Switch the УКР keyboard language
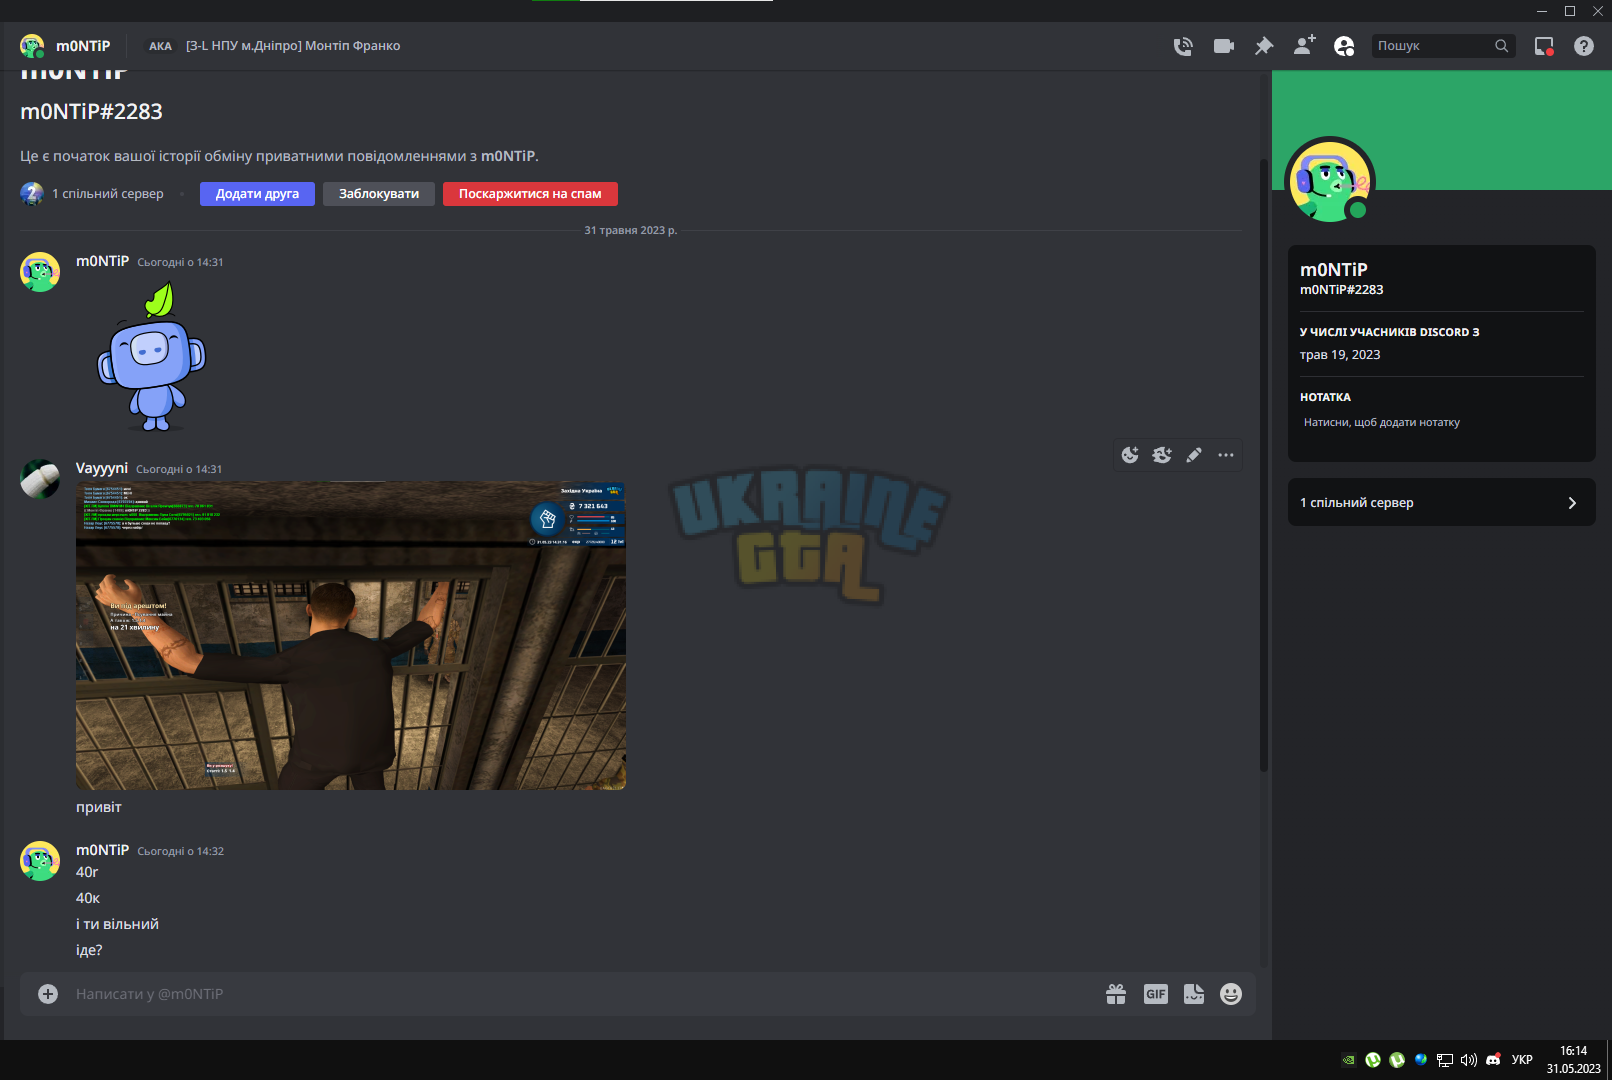Viewport: 1612px width, 1080px height. click(x=1522, y=1060)
